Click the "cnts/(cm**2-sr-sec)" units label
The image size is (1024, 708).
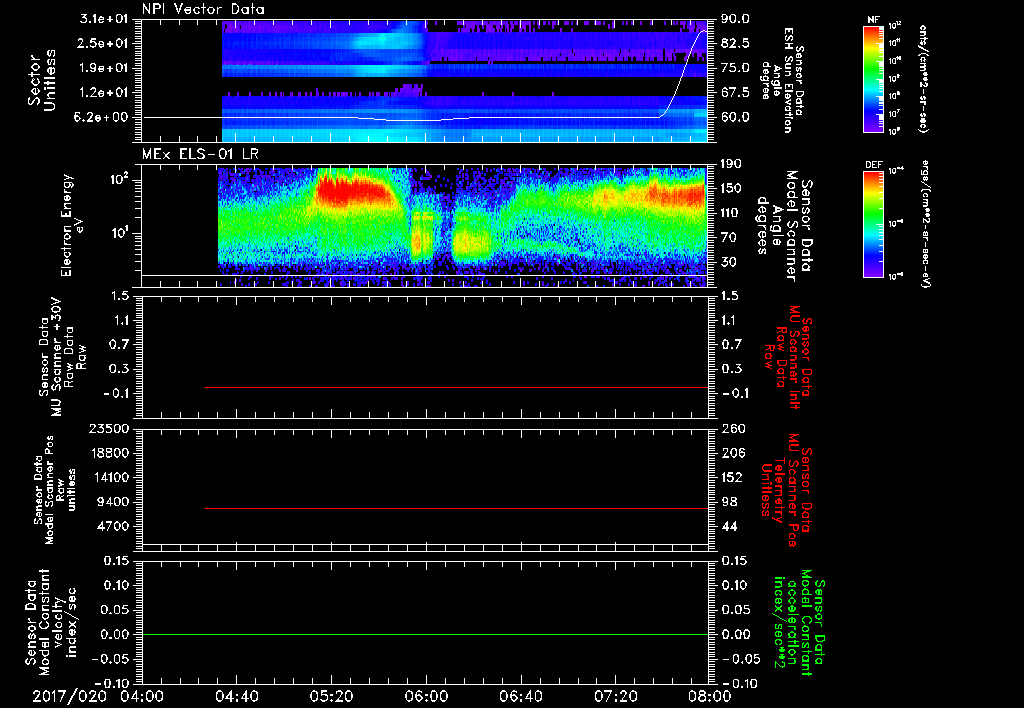coord(922,79)
